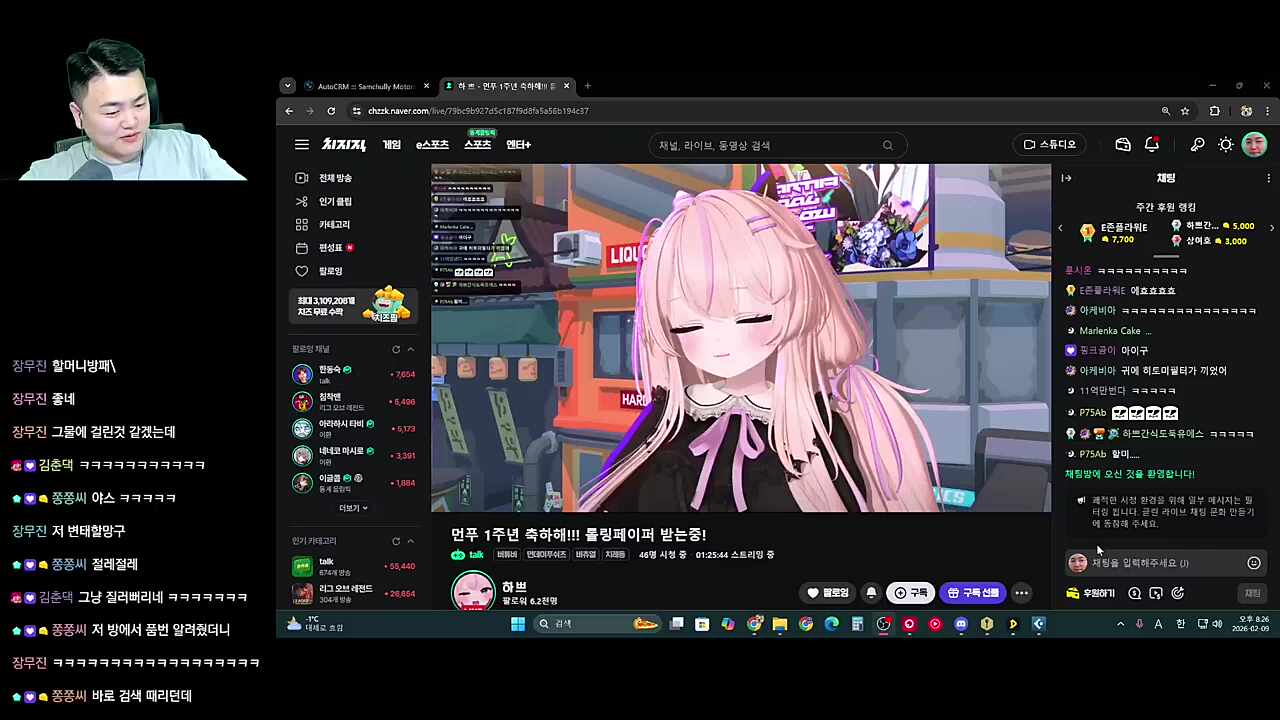Launch YouTube from the Windows taskbar

tap(935, 624)
